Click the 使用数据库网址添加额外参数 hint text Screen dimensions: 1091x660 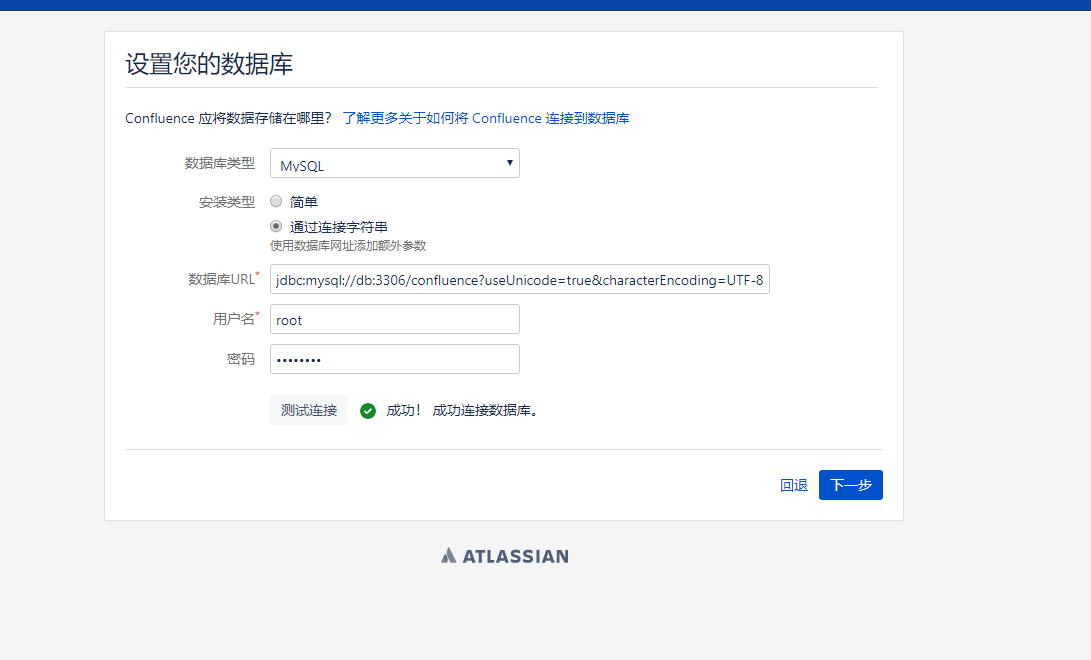348,246
